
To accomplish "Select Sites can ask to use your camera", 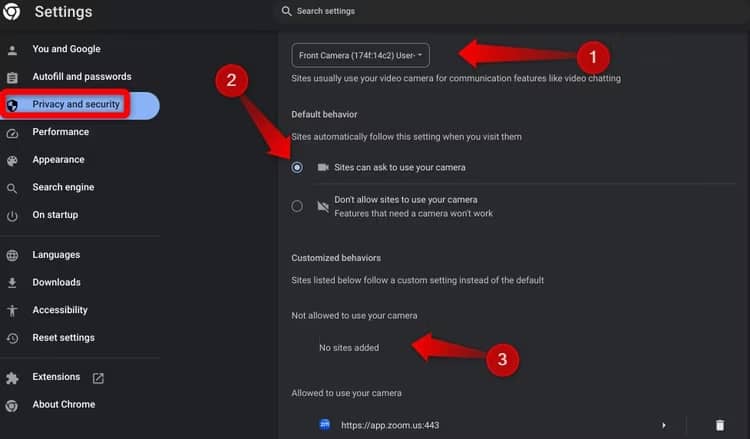I will tap(297, 167).
